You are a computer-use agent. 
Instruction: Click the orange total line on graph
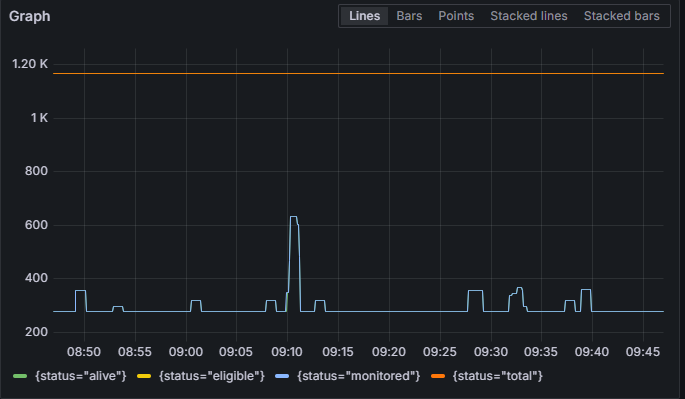(358, 73)
